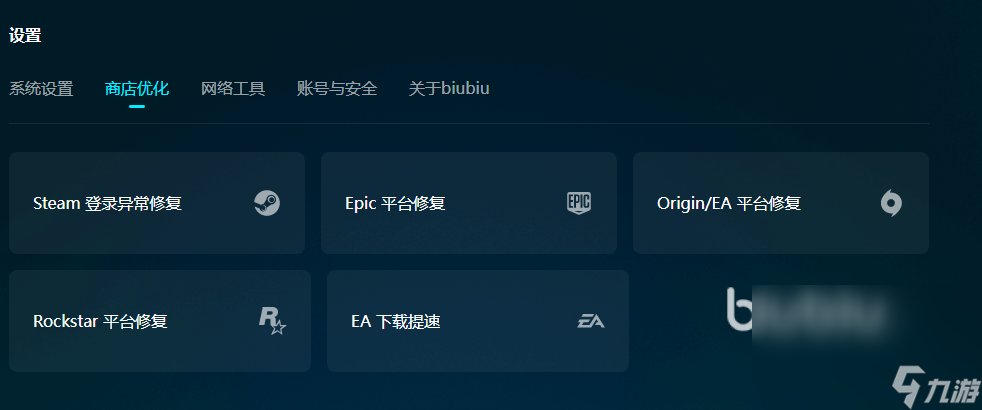This screenshot has width=982, height=410.
Task: Launch Steam 登录异常修复
Action: point(157,203)
